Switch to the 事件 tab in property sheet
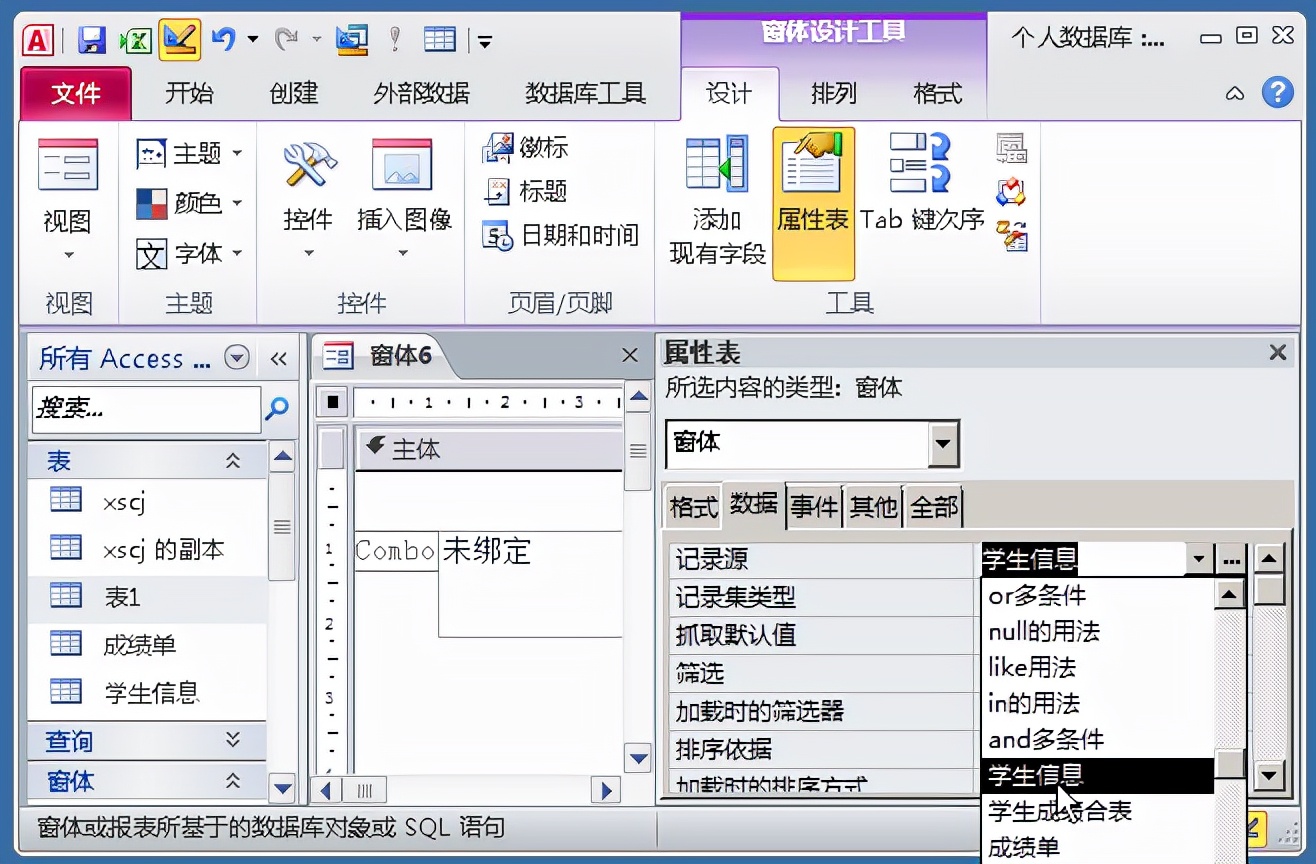 (815, 506)
